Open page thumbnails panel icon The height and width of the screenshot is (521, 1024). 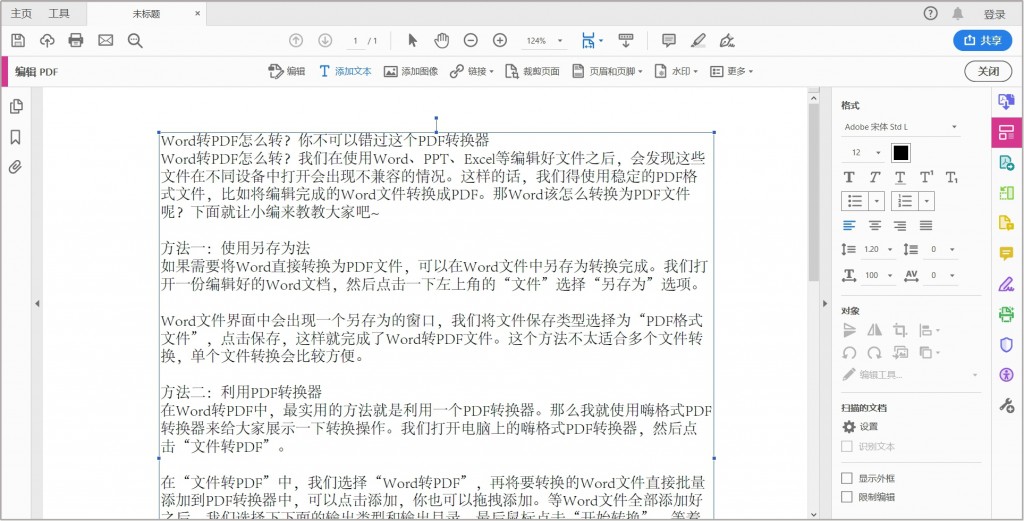pos(16,106)
